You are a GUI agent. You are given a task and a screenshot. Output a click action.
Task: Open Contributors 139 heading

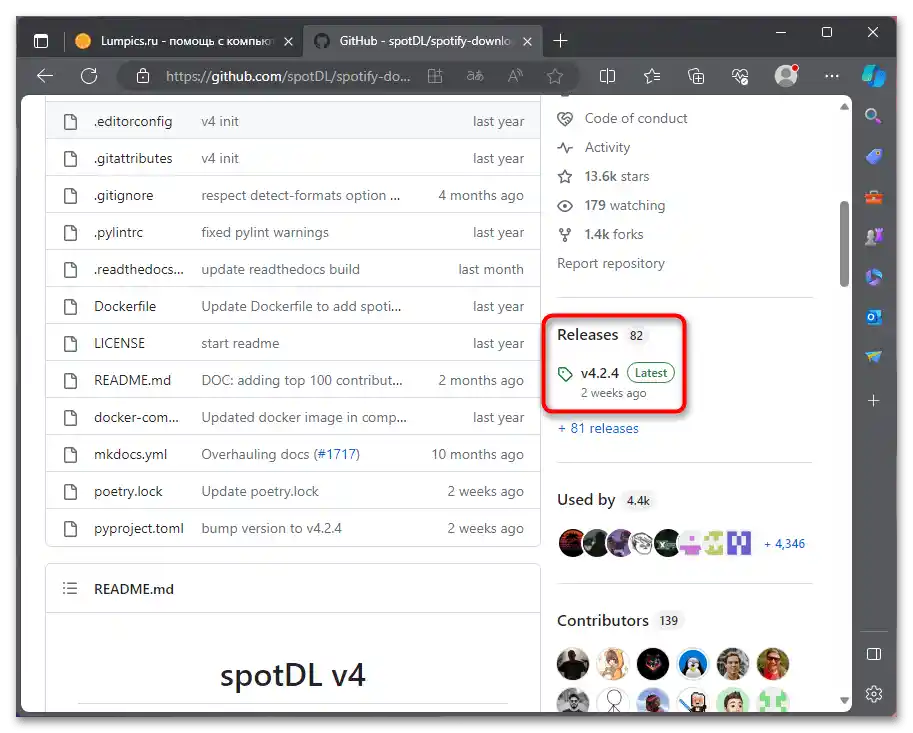point(618,621)
